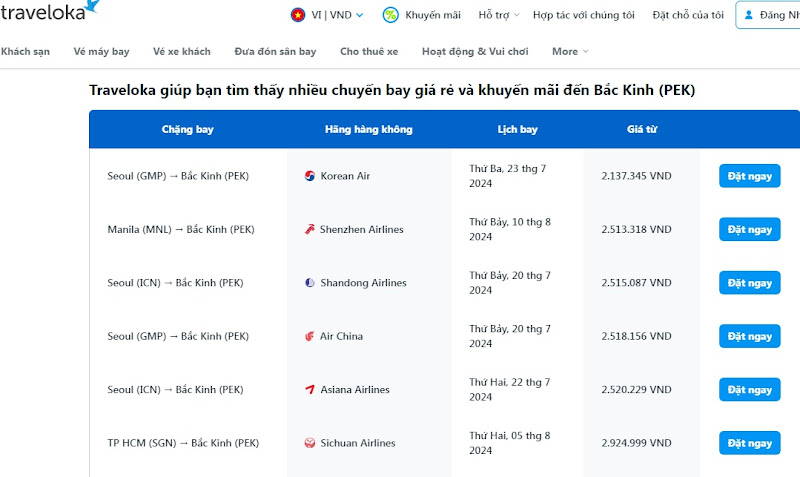Image resolution: width=800 pixels, height=477 pixels.
Task: Click the user icon beside Đăng Nhập
Action: click(748, 15)
